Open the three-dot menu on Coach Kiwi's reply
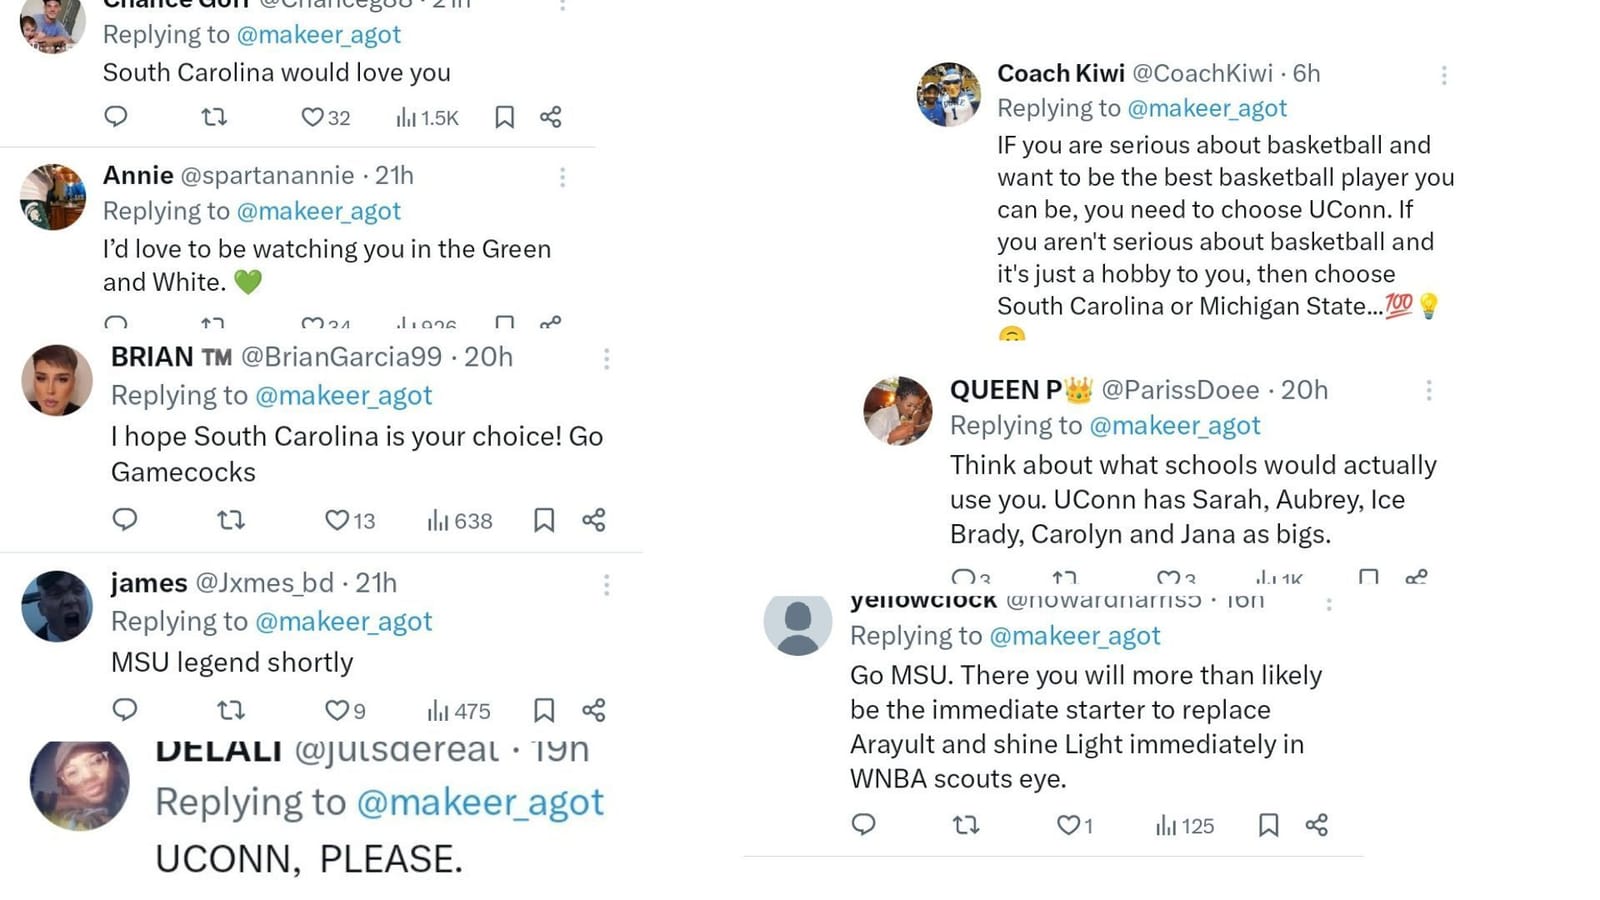 [x=1443, y=75]
